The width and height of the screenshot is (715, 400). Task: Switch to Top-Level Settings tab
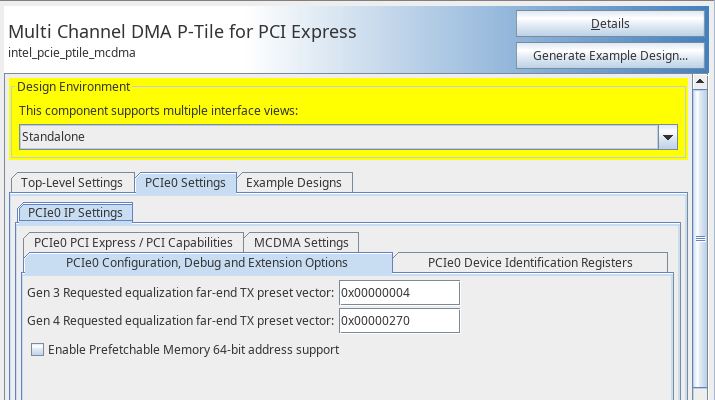[x=72, y=183]
